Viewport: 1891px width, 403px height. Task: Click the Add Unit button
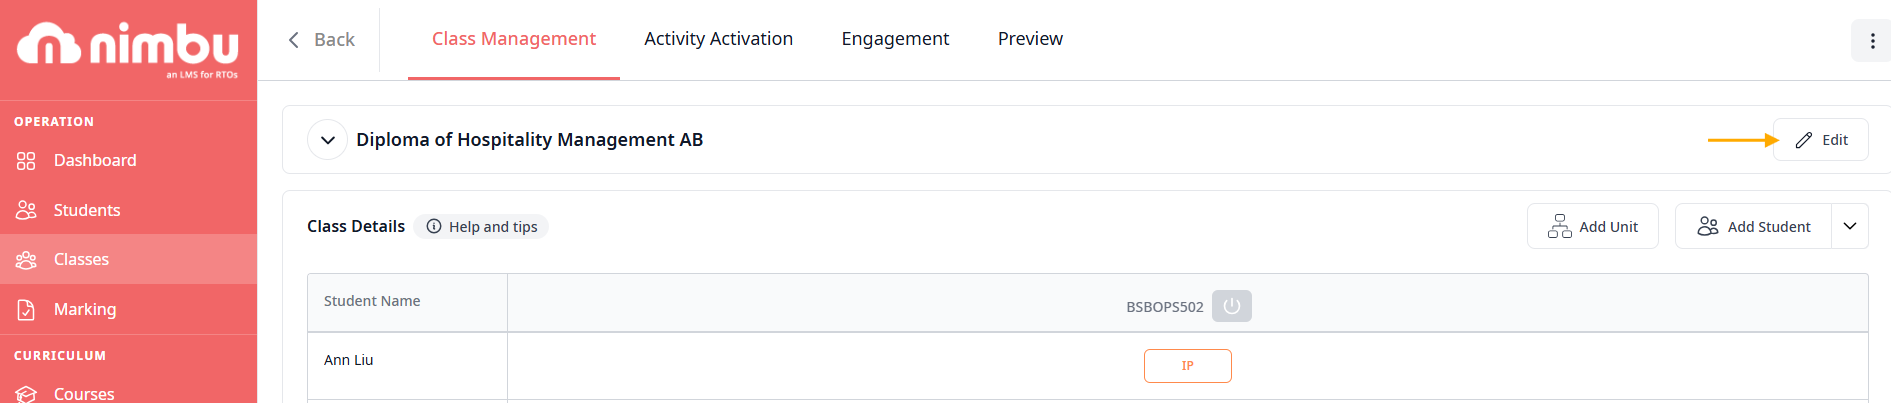(1592, 227)
